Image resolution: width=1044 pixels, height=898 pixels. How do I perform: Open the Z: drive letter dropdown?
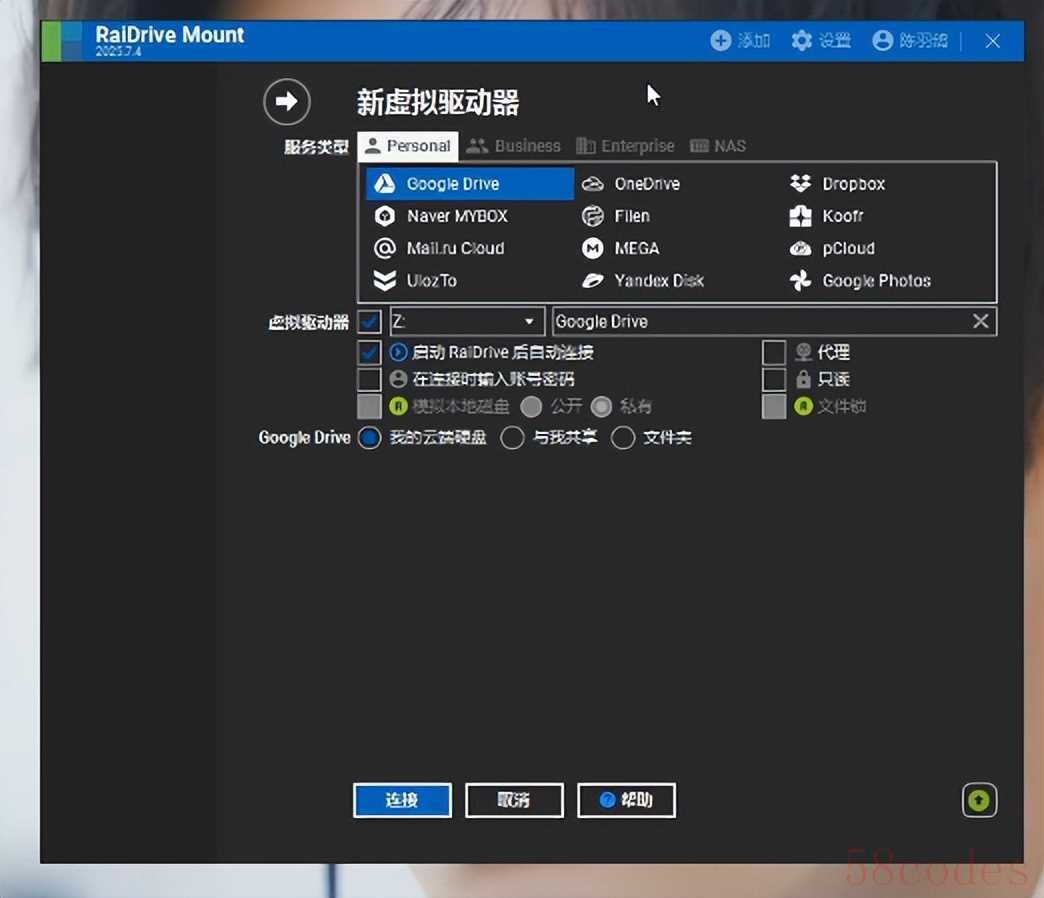(529, 321)
